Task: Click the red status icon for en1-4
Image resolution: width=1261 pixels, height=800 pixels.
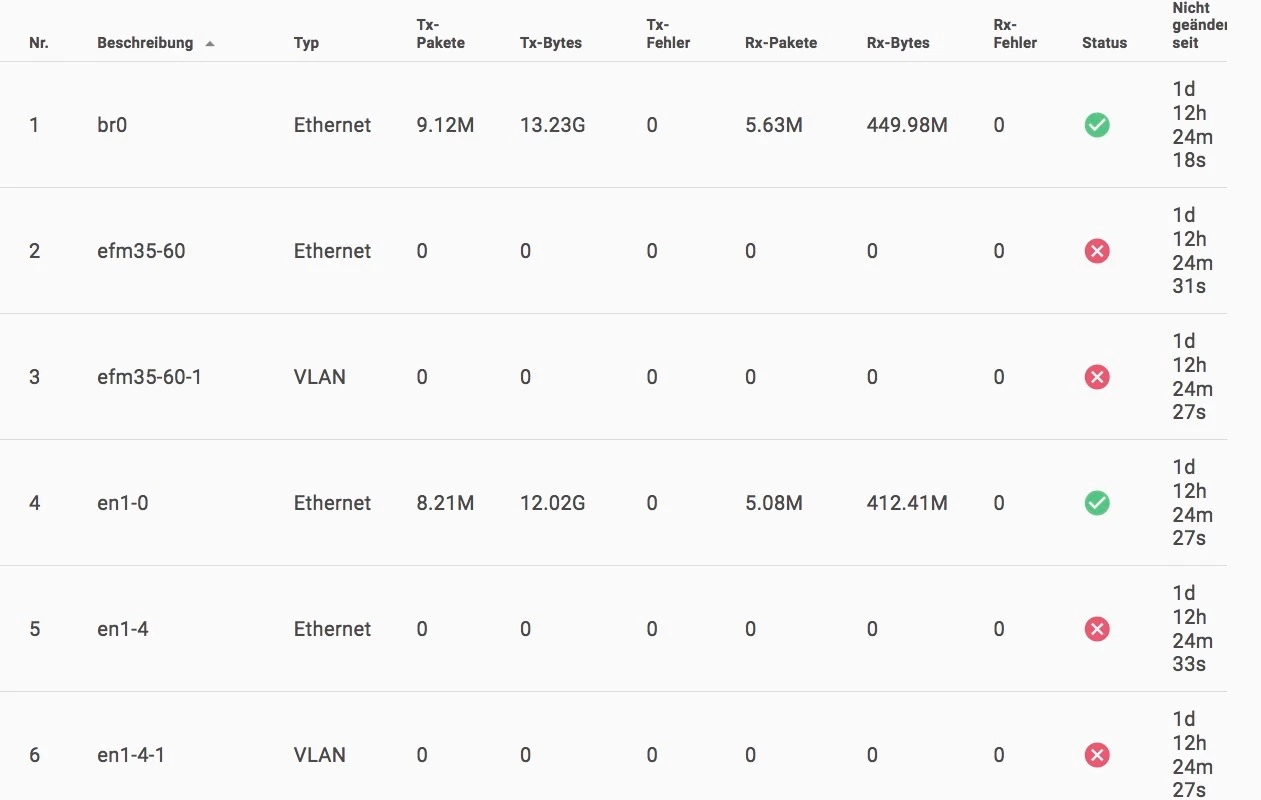Action: pos(1097,629)
